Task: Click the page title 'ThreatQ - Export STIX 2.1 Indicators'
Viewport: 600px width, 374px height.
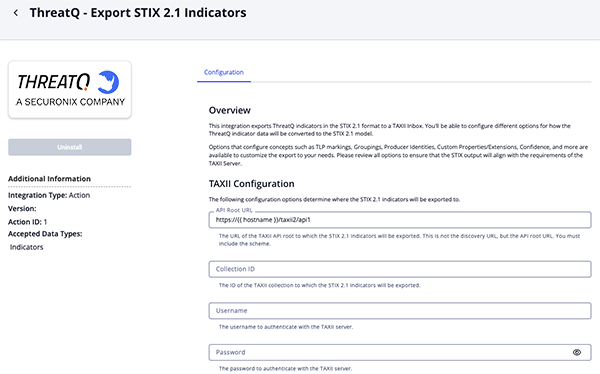Action: click(x=138, y=13)
